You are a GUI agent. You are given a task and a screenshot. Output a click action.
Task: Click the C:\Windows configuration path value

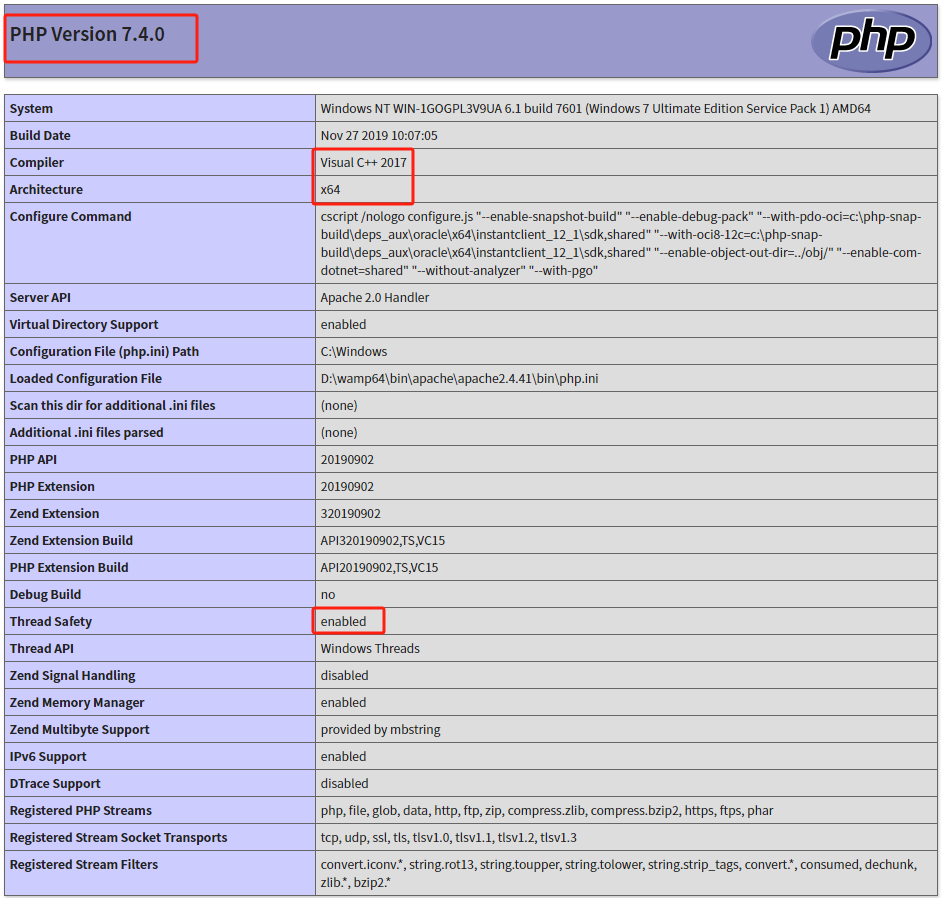353,352
